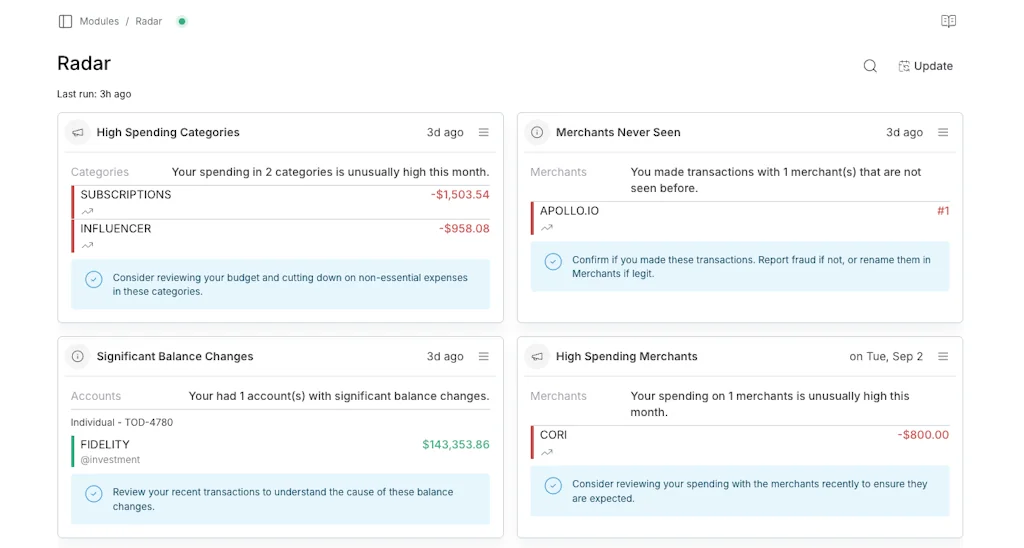Tick the Significant Balance Changes review circle
Screen dimensions: 1024x548
(x=93, y=494)
